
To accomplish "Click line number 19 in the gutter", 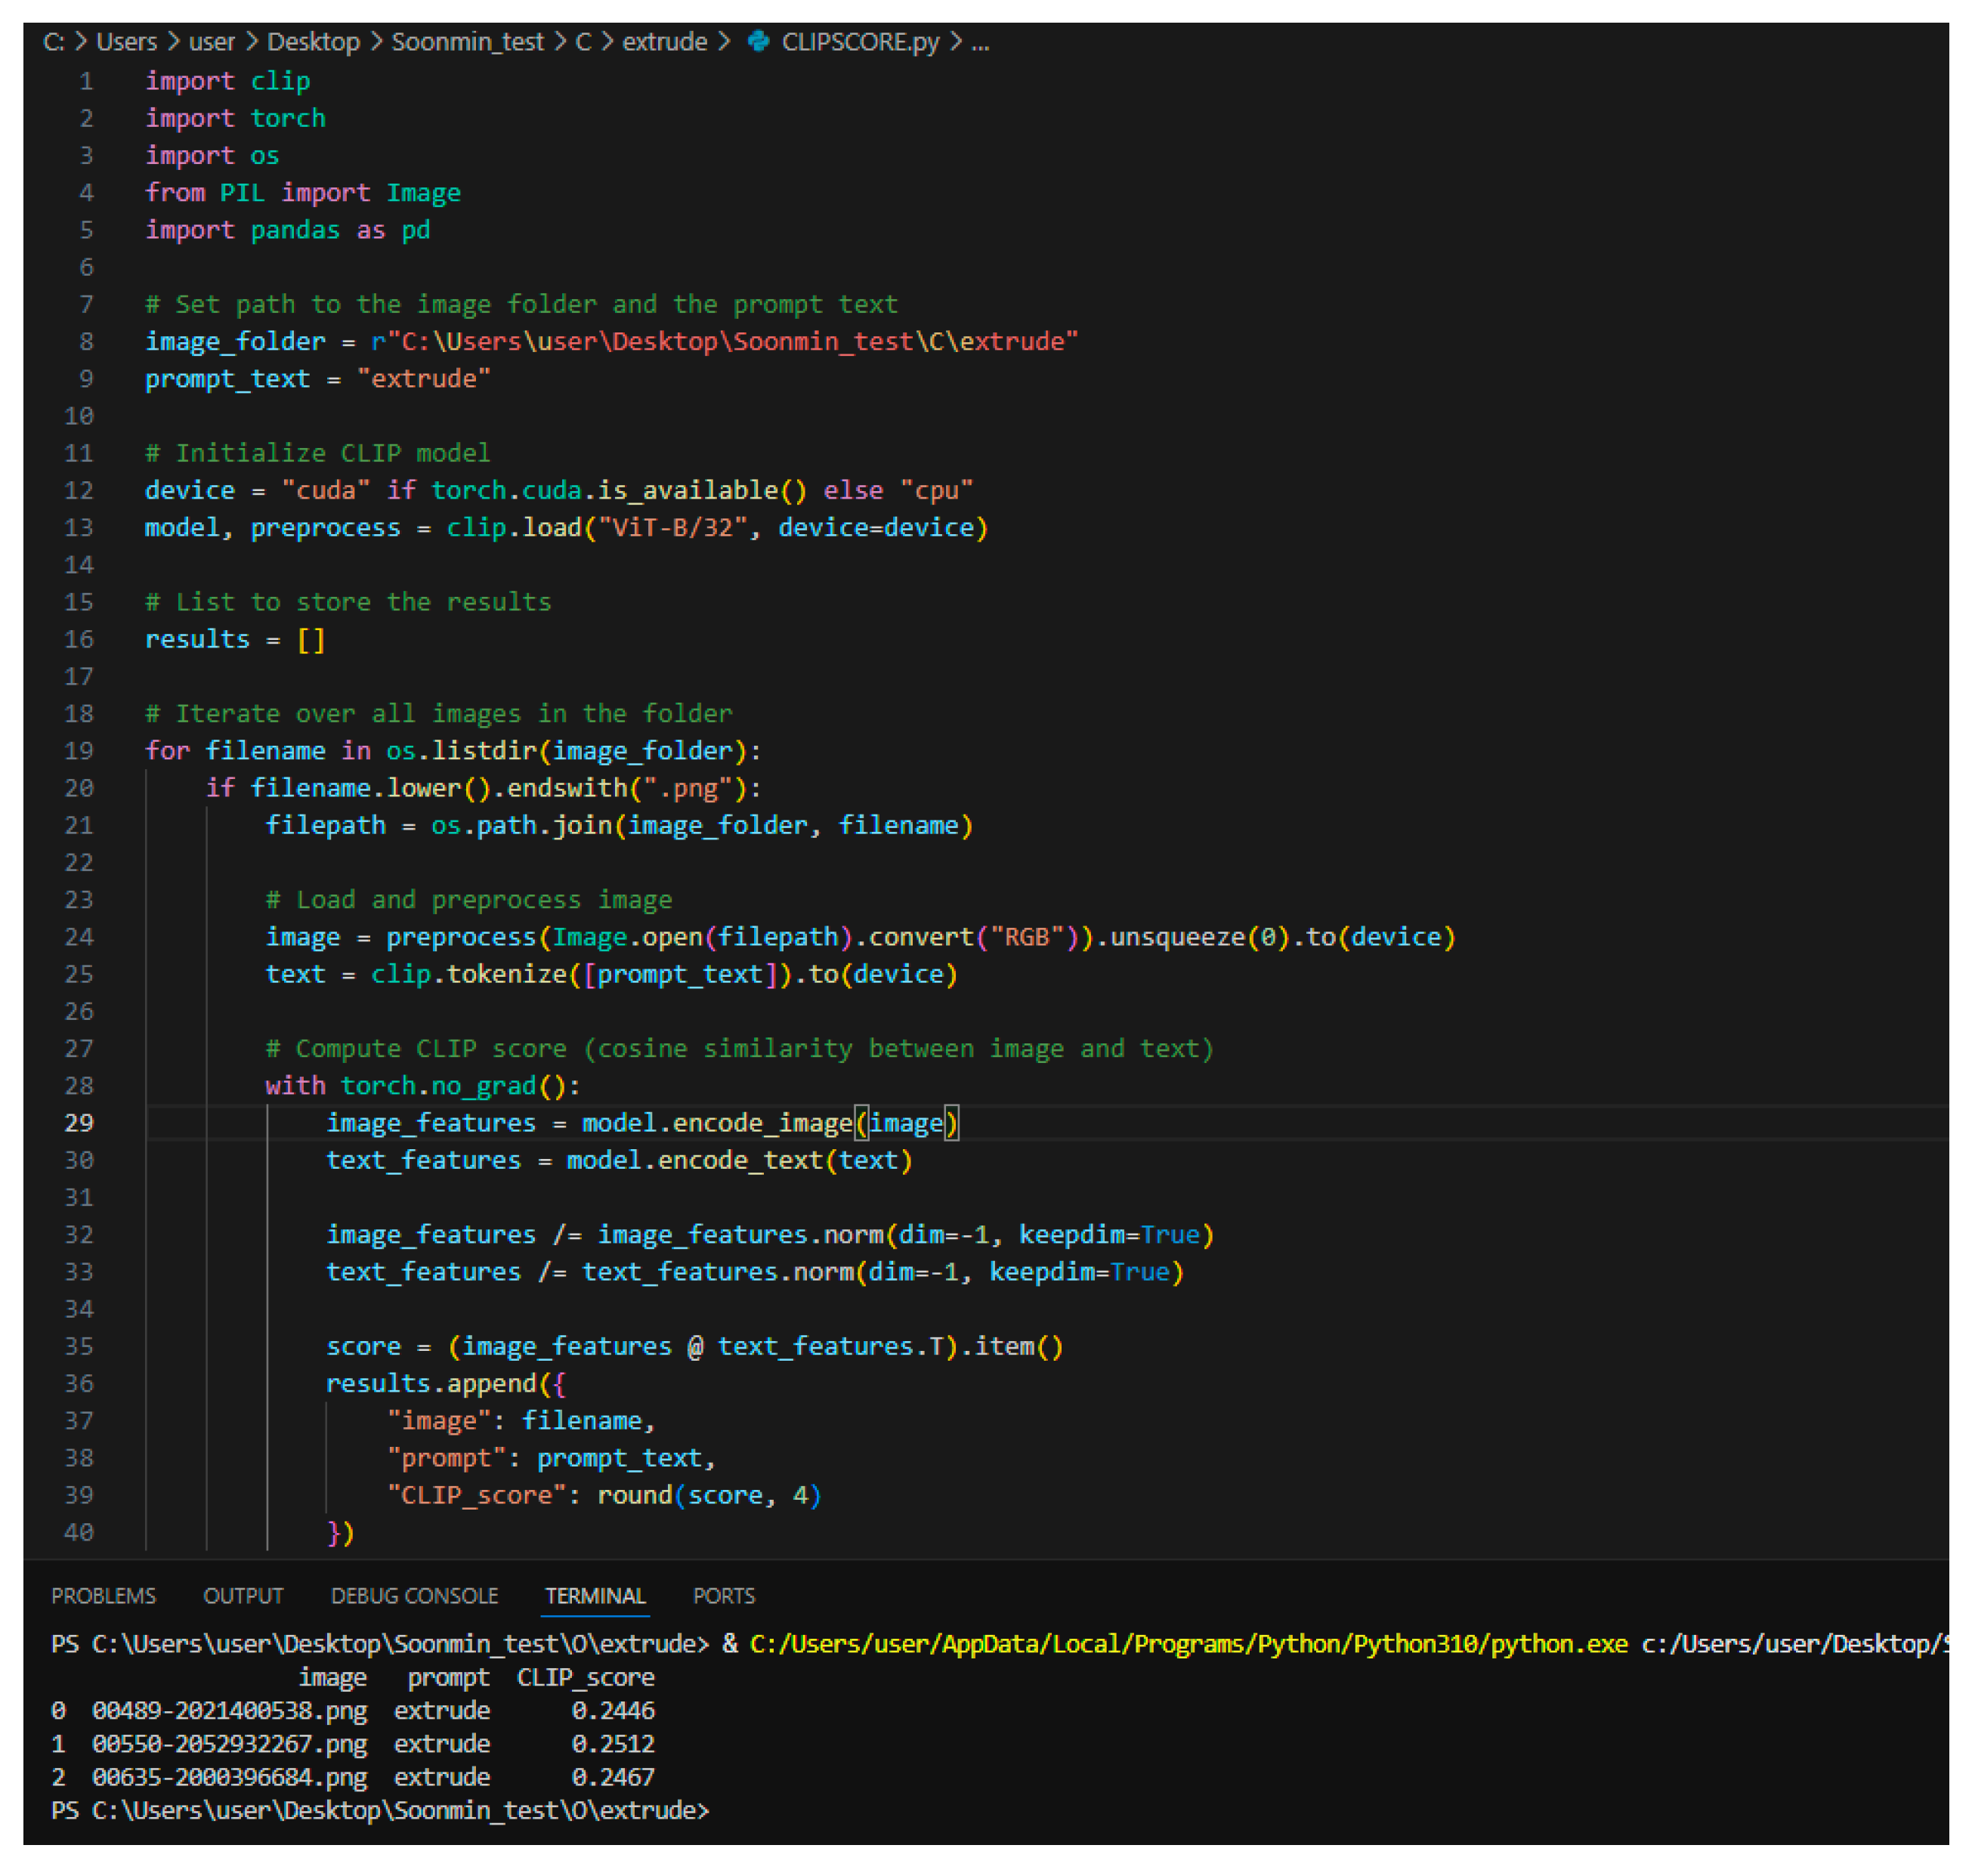I will pos(79,751).
